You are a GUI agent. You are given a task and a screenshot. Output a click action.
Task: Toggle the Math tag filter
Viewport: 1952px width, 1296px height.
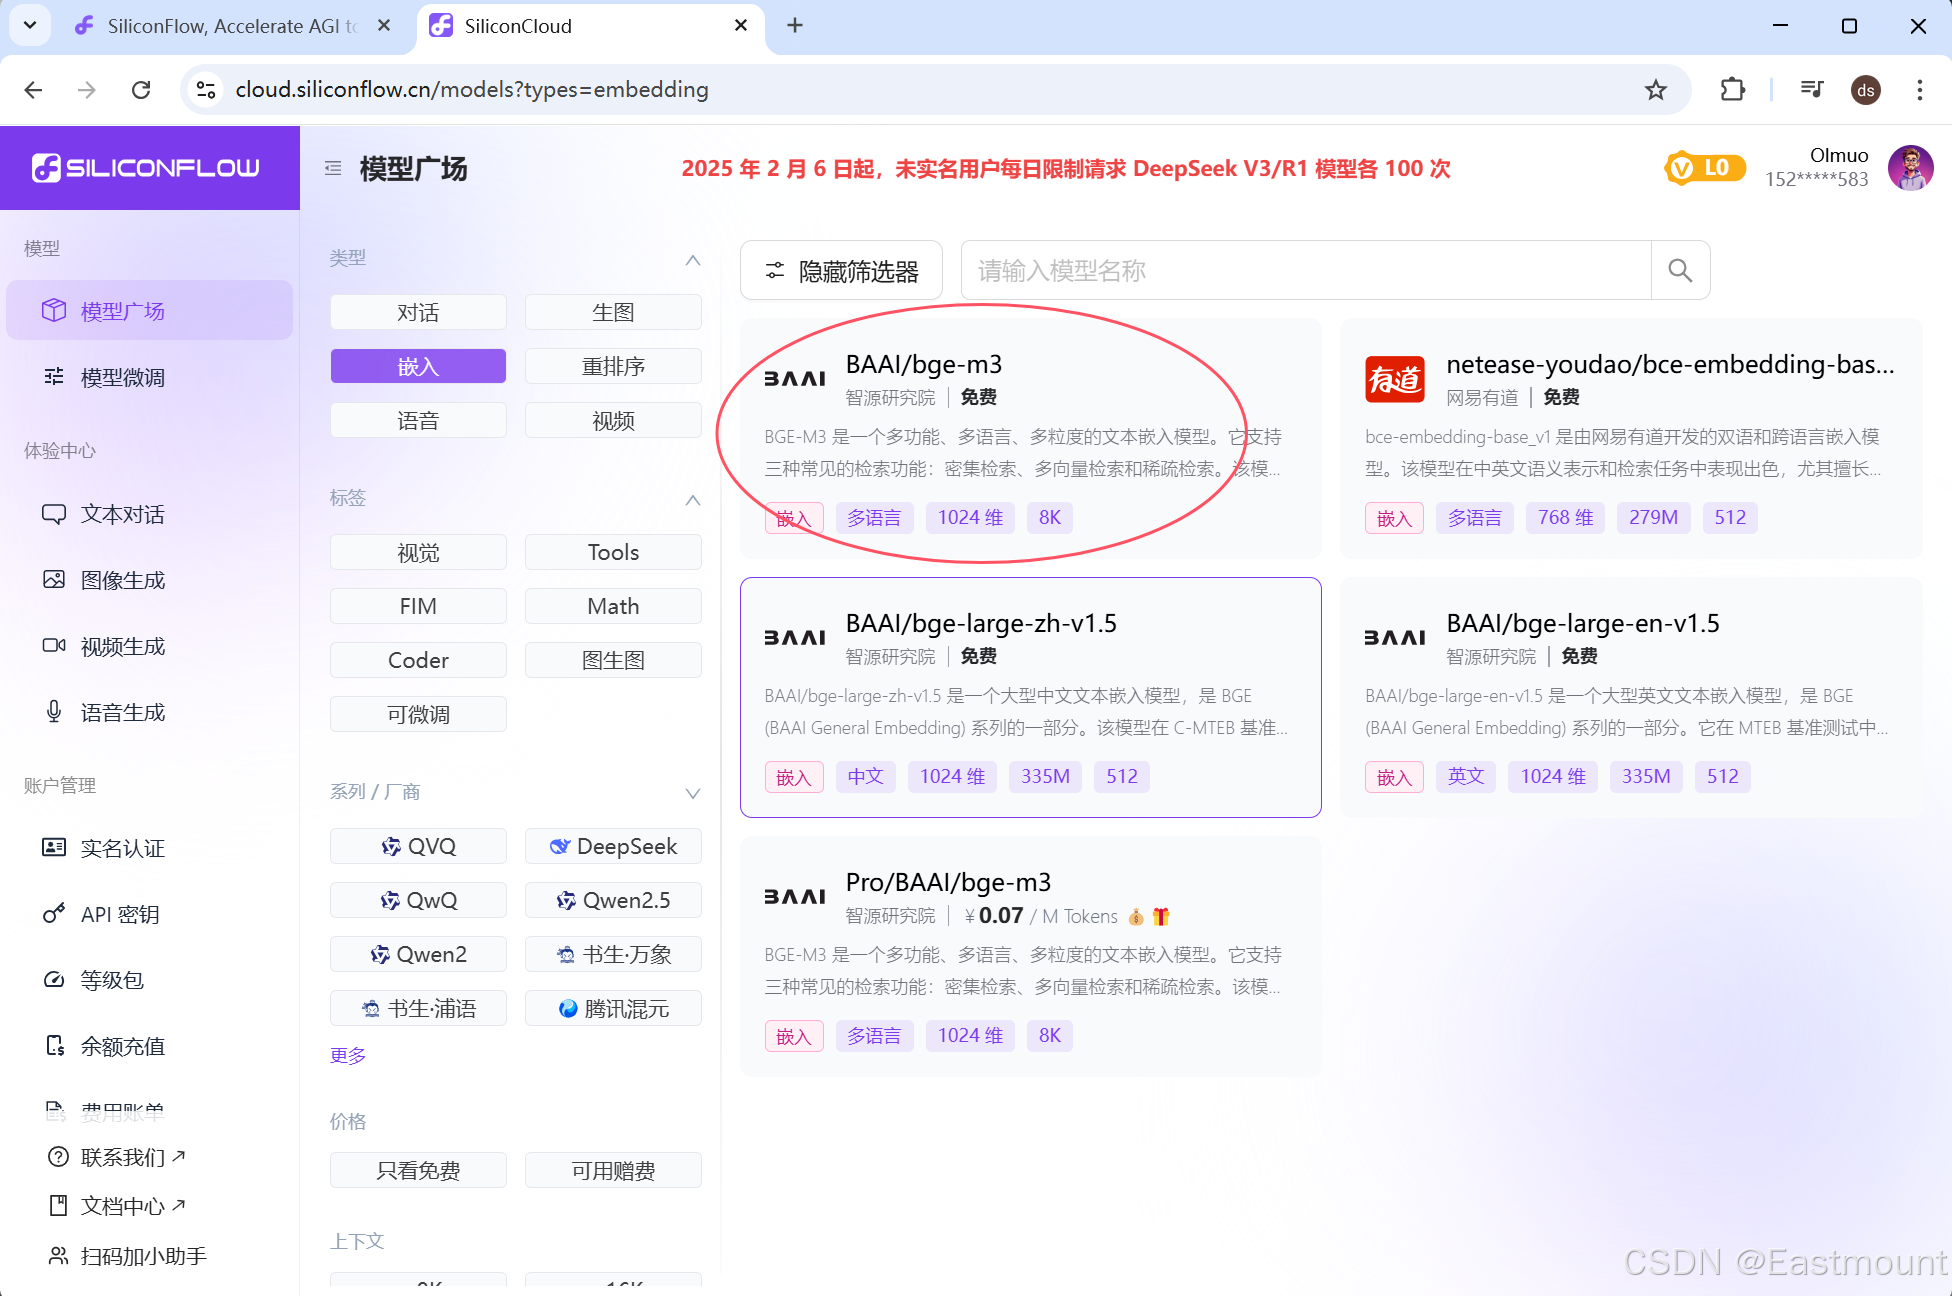pos(613,606)
